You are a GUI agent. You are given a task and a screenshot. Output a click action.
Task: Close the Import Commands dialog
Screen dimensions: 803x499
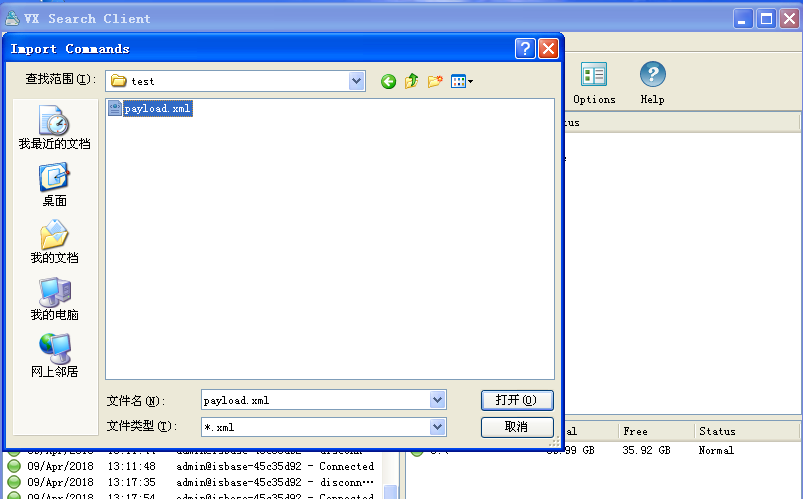pos(548,49)
